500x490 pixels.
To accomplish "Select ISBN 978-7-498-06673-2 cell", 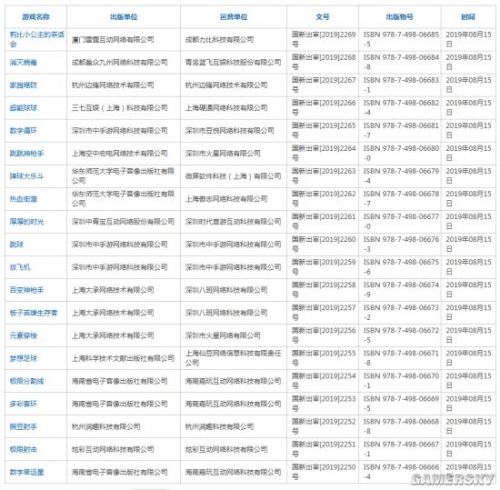I will coord(401,313).
